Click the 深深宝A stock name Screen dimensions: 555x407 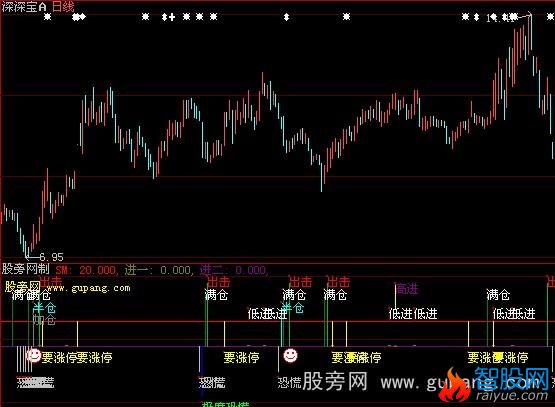24,7
